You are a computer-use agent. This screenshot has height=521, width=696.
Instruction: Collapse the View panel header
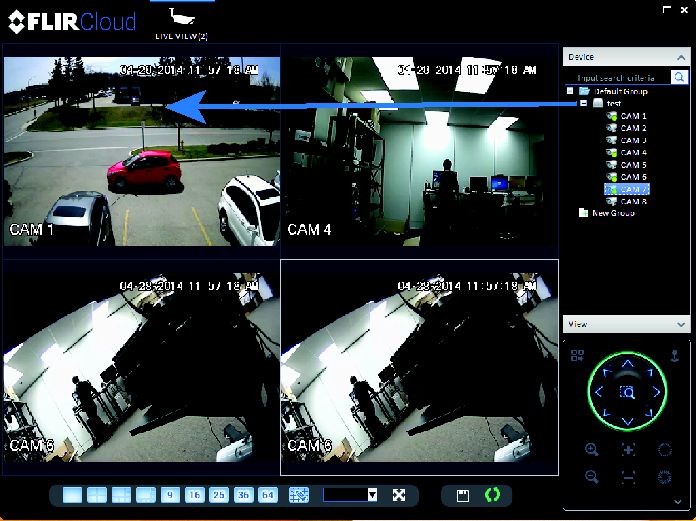(x=681, y=325)
